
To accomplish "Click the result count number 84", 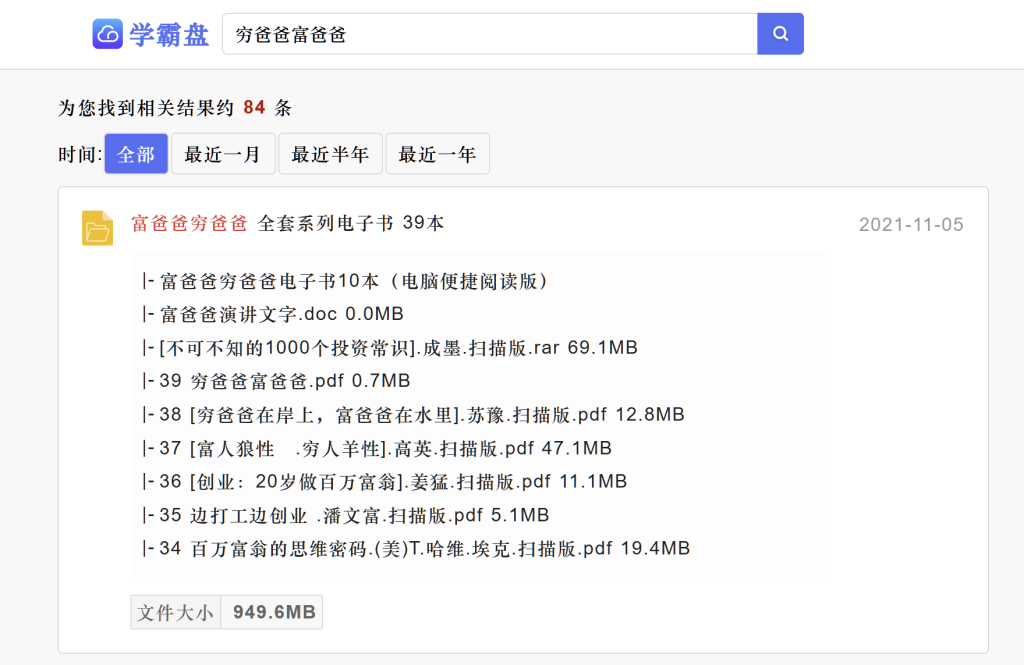I will [x=254, y=108].
